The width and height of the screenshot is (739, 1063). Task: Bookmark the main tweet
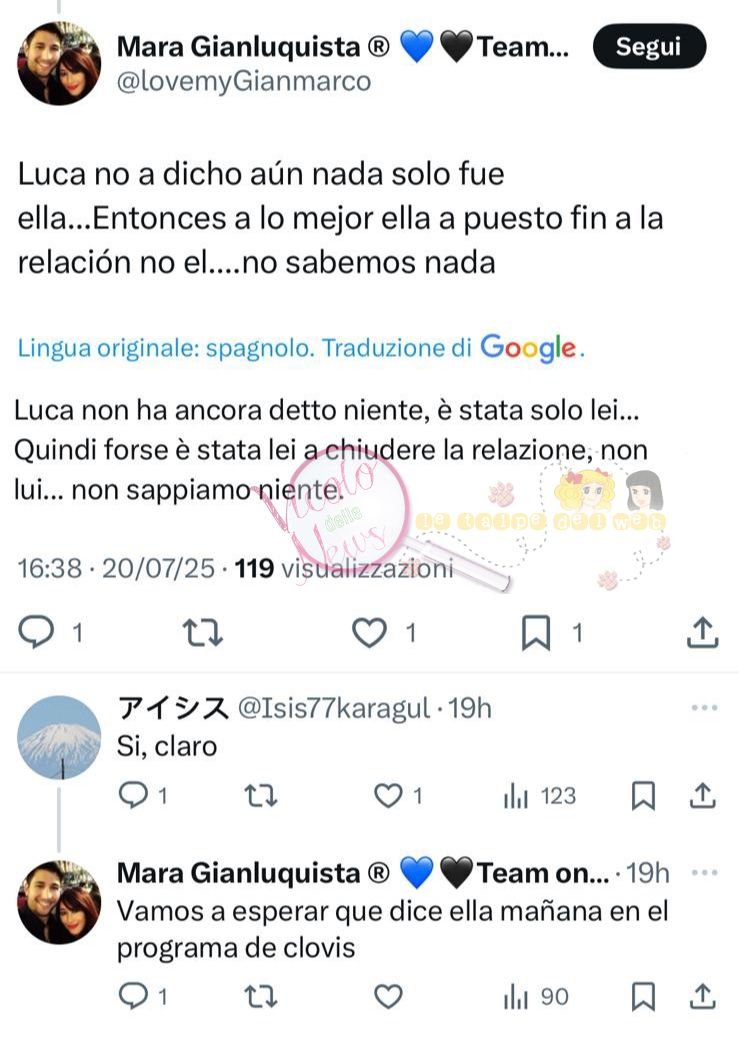pyautogui.click(x=536, y=633)
